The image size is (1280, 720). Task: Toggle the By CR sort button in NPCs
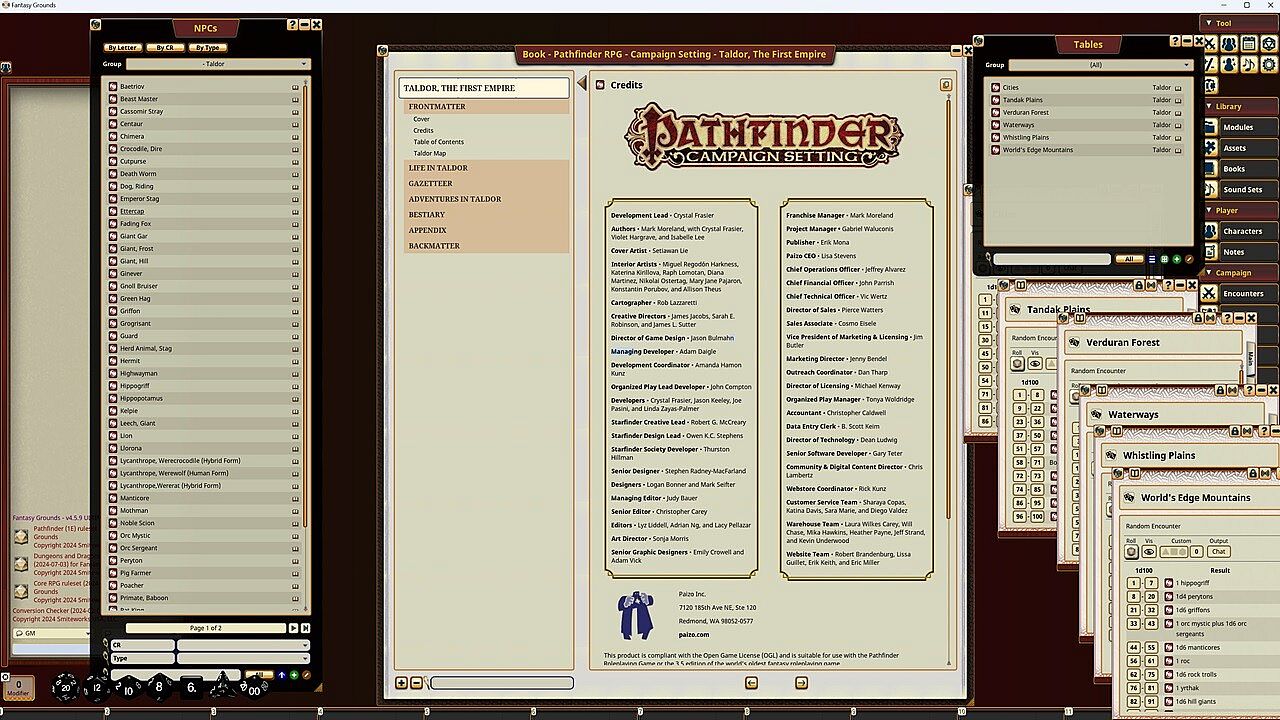coord(165,47)
